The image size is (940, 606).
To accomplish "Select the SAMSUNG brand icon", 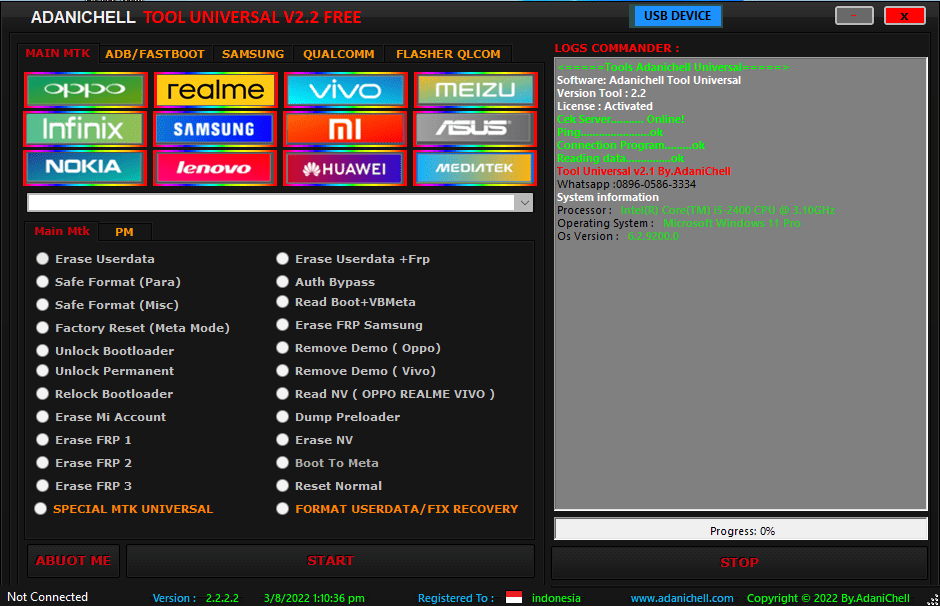I will pos(215,129).
